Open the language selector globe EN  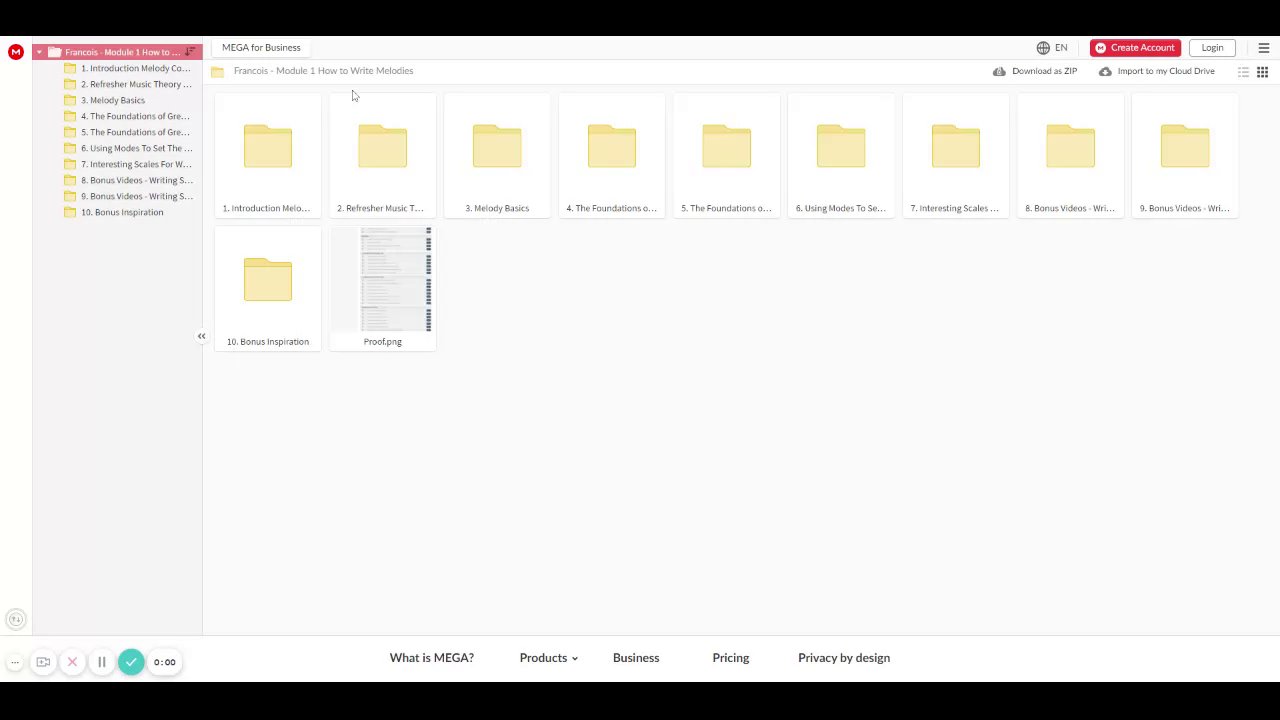[x=1052, y=48]
